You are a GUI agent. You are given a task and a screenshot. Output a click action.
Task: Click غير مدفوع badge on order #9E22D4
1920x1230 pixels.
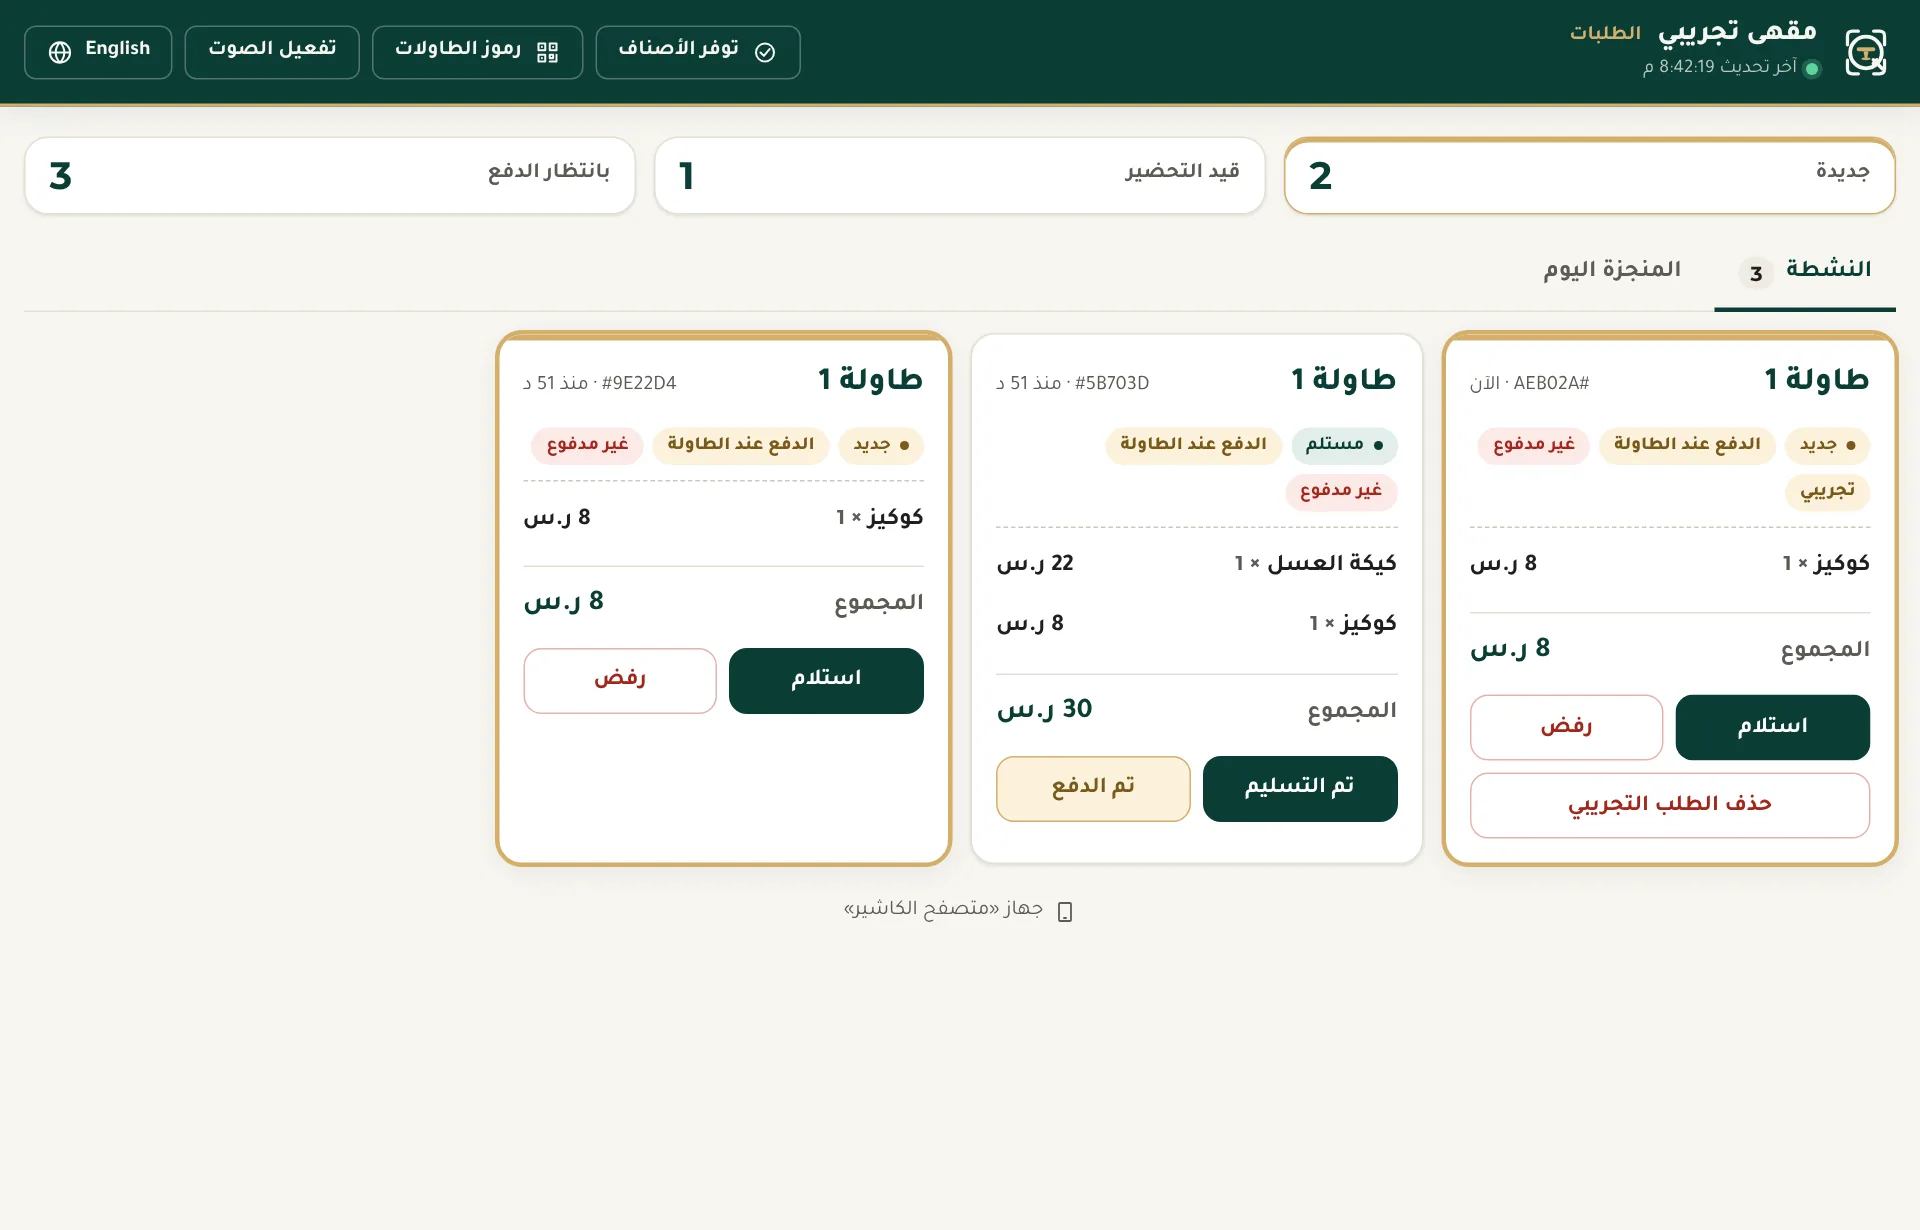[587, 445]
